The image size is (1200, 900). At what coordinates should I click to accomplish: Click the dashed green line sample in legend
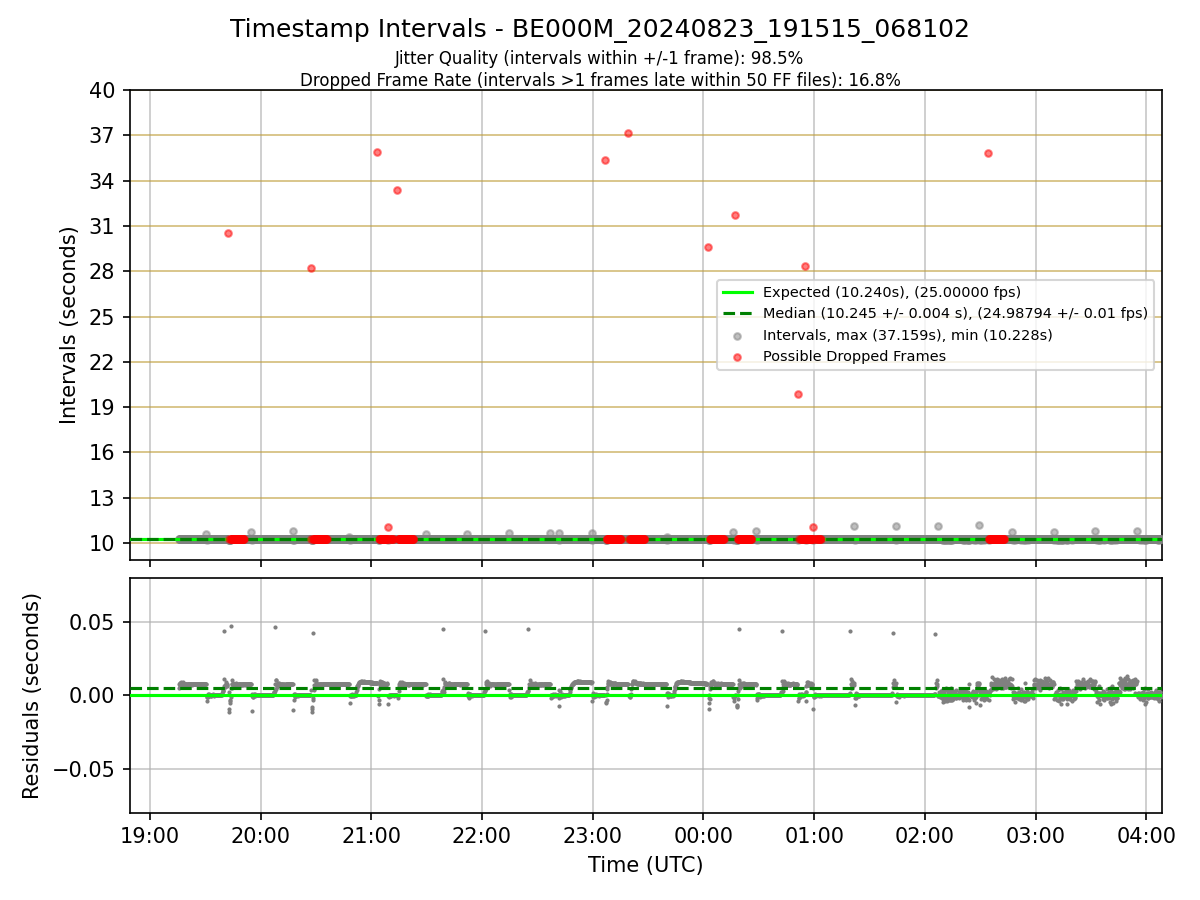click(738, 314)
